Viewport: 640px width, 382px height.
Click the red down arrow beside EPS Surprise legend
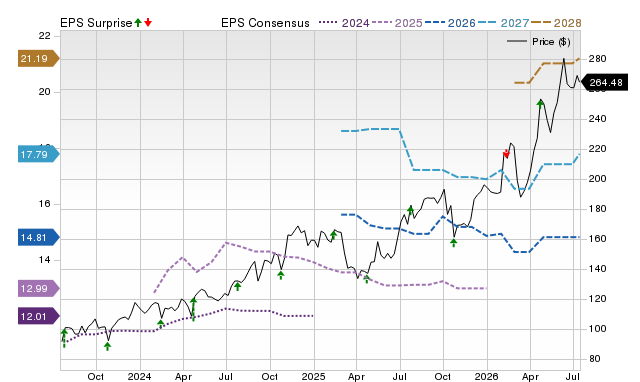click(148, 22)
